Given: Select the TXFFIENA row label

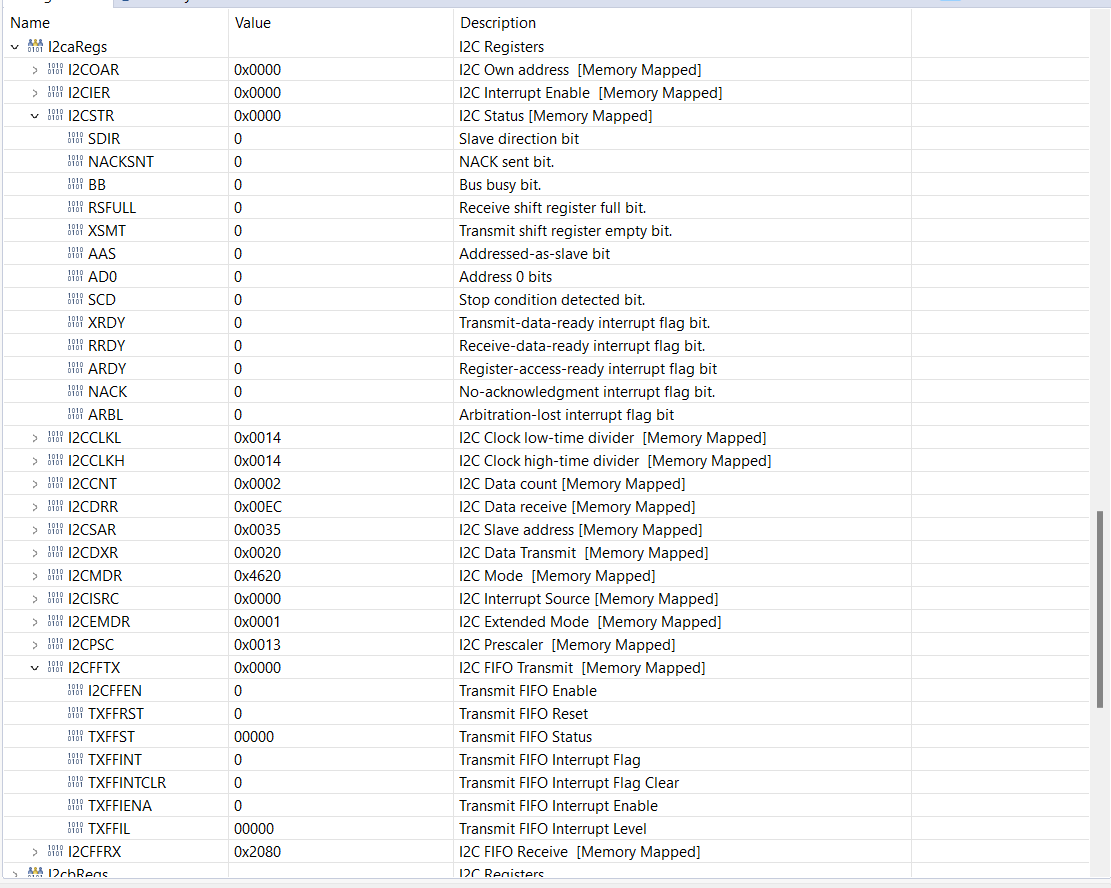Looking at the screenshot, I should pyautogui.click(x=120, y=806).
